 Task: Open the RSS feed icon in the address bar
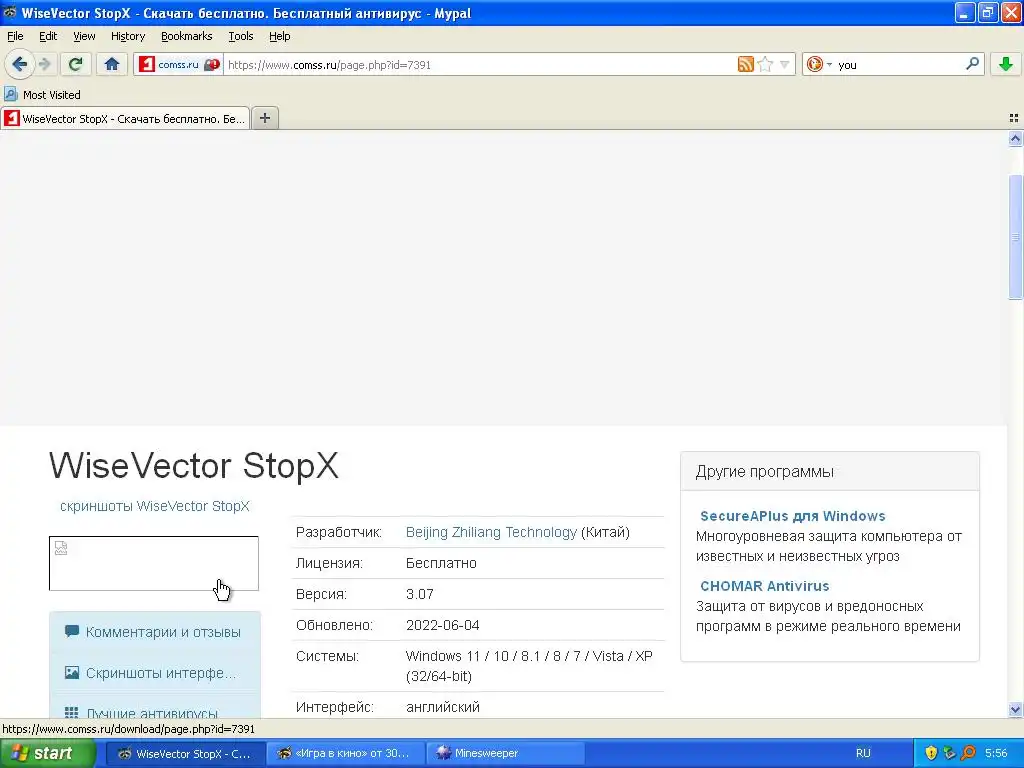point(745,64)
